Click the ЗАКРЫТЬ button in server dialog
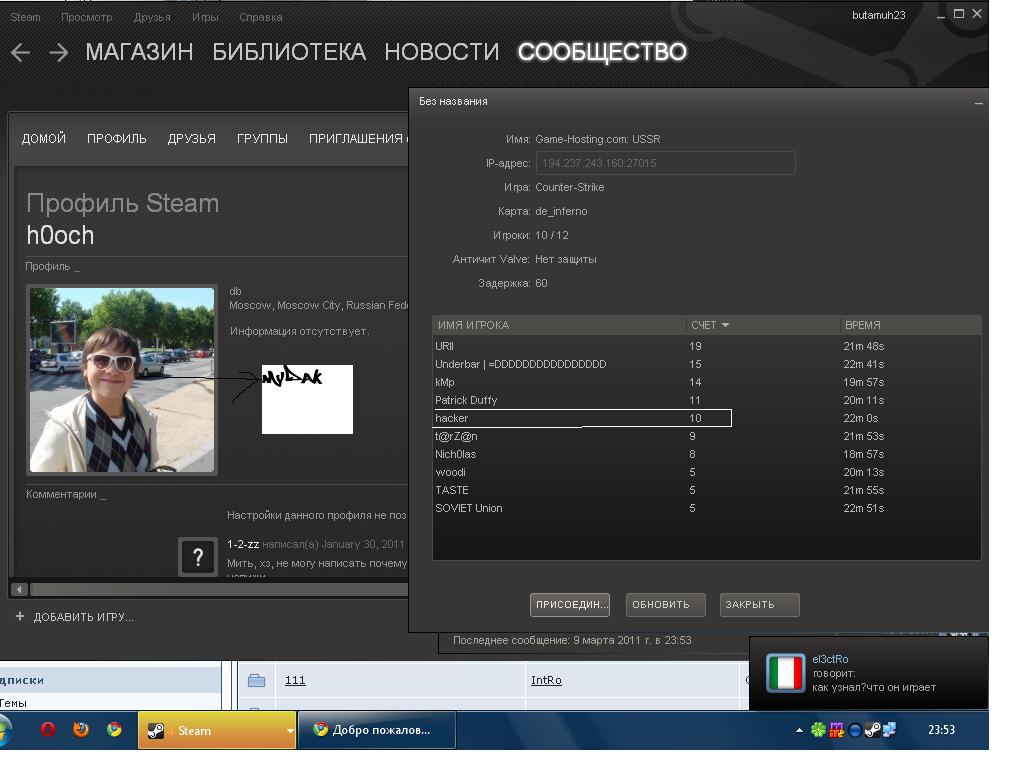This screenshot has width=1024, height=768. pyautogui.click(x=760, y=605)
